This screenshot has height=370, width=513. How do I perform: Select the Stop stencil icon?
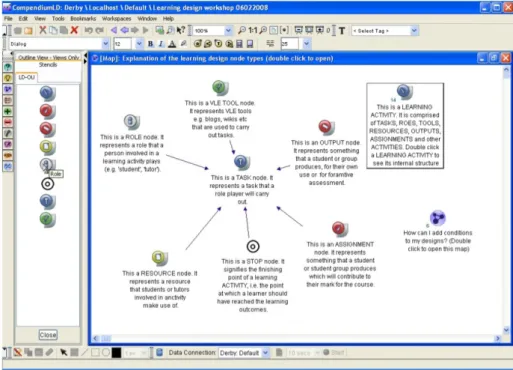click(x=47, y=184)
